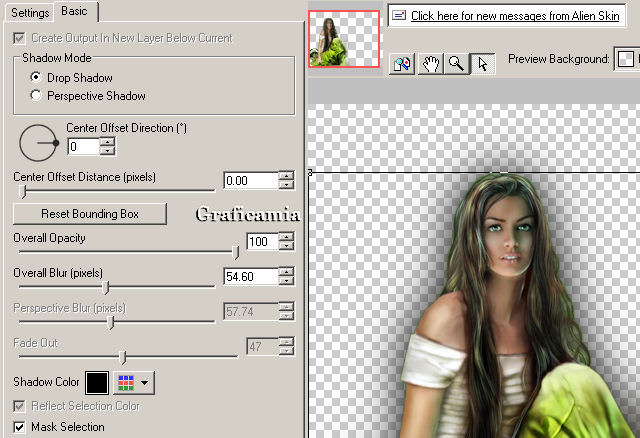Image resolution: width=640 pixels, height=438 pixels.
Task: Click the Fade Out value field
Action: tap(262, 347)
